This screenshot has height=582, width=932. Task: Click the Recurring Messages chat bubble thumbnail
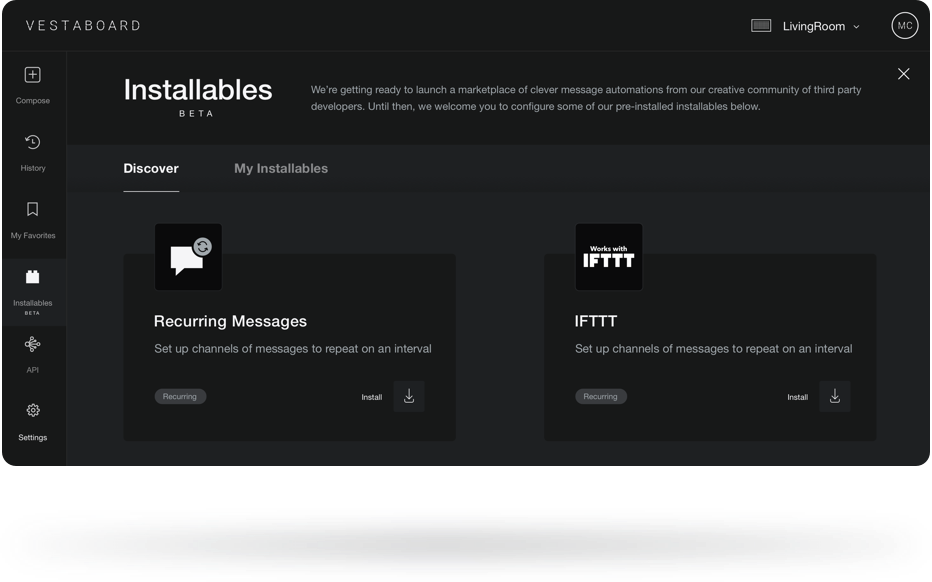[188, 257]
